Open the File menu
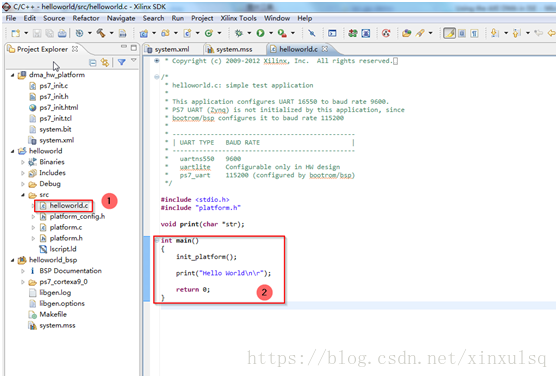Viewport: 558px width, 378px height. click(11, 18)
